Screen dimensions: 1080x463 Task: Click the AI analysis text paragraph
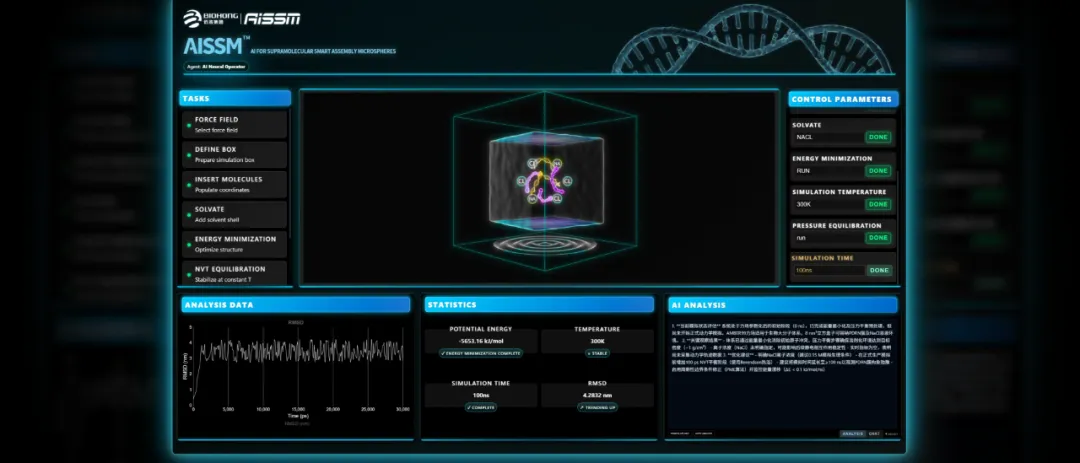pos(782,347)
